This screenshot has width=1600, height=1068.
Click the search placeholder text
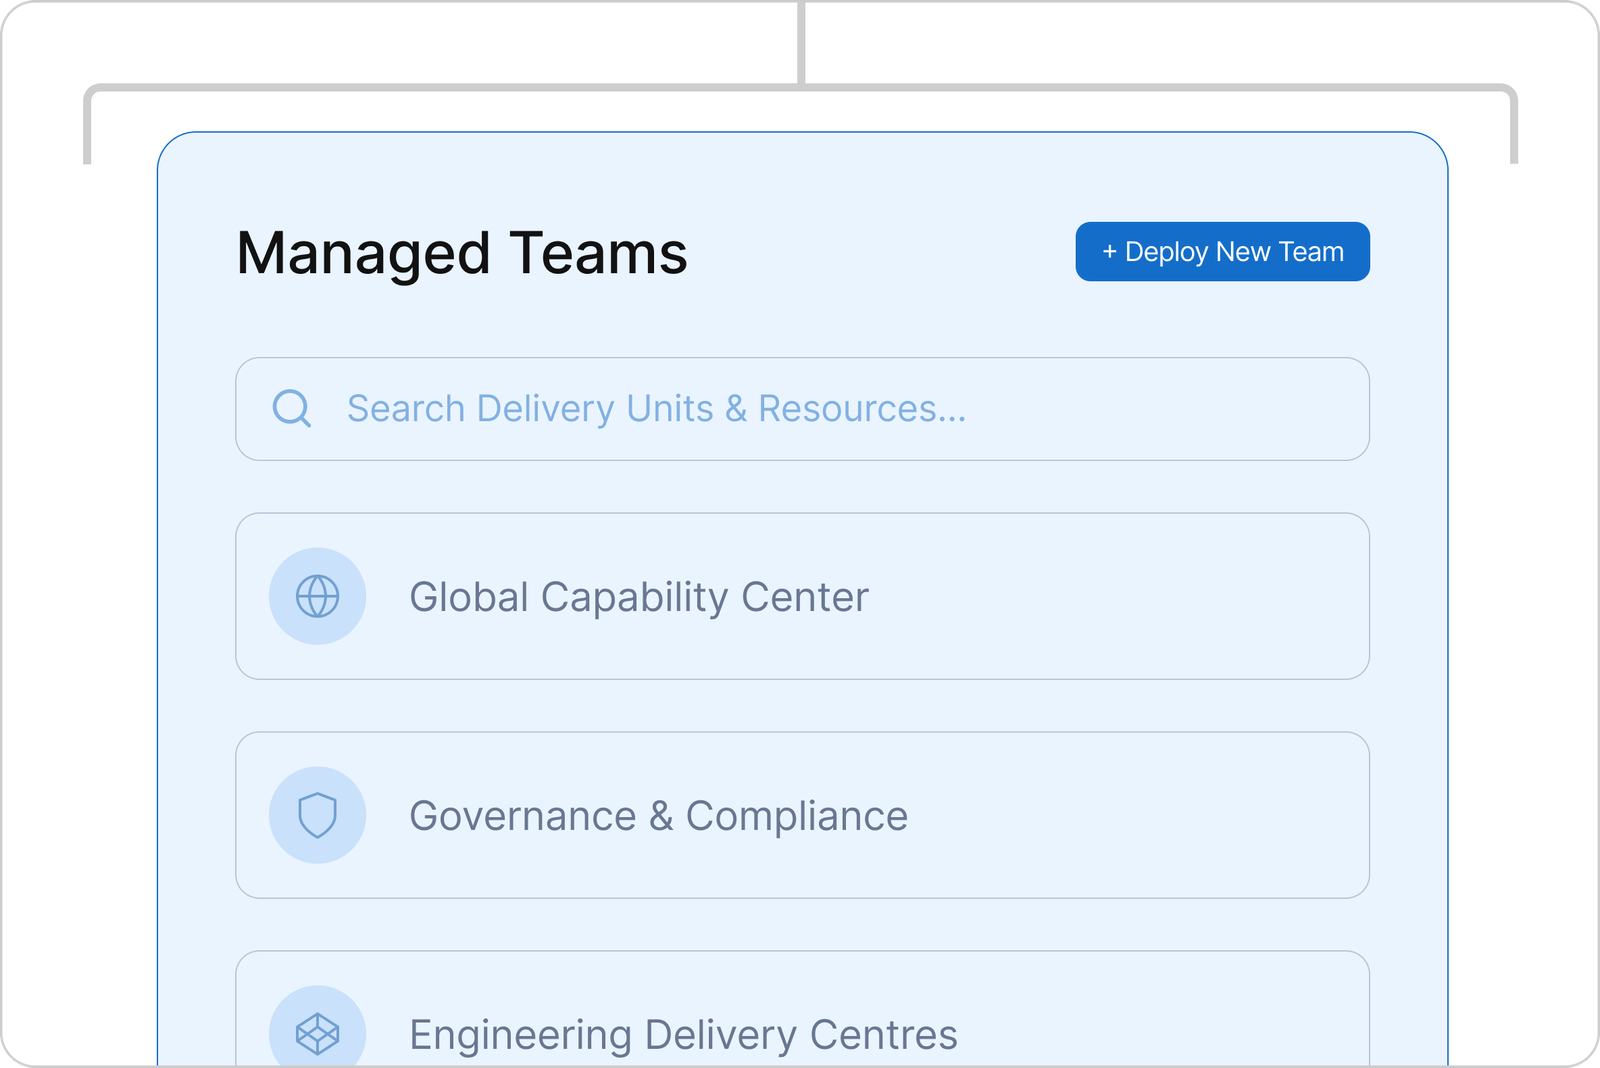tap(656, 409)
